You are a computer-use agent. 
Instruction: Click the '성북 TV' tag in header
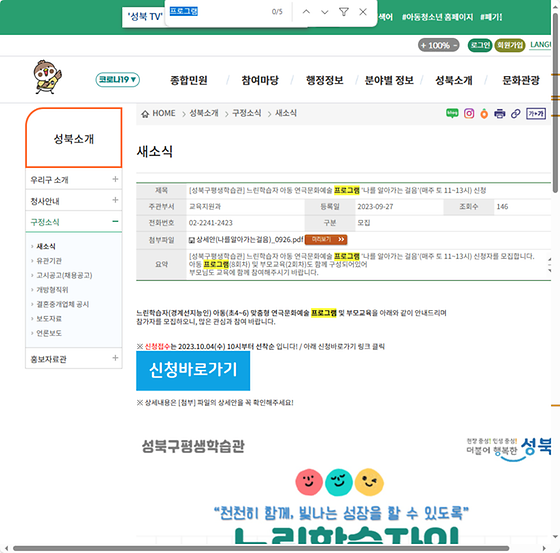coord(144,17)
